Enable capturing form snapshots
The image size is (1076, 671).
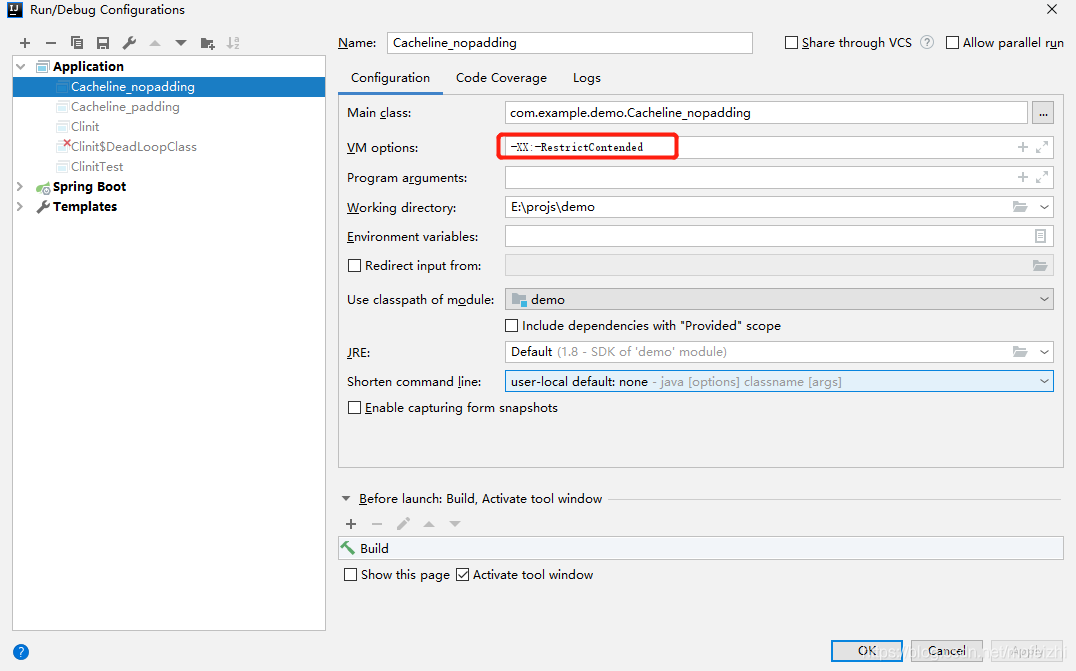[x=354, y=408]
